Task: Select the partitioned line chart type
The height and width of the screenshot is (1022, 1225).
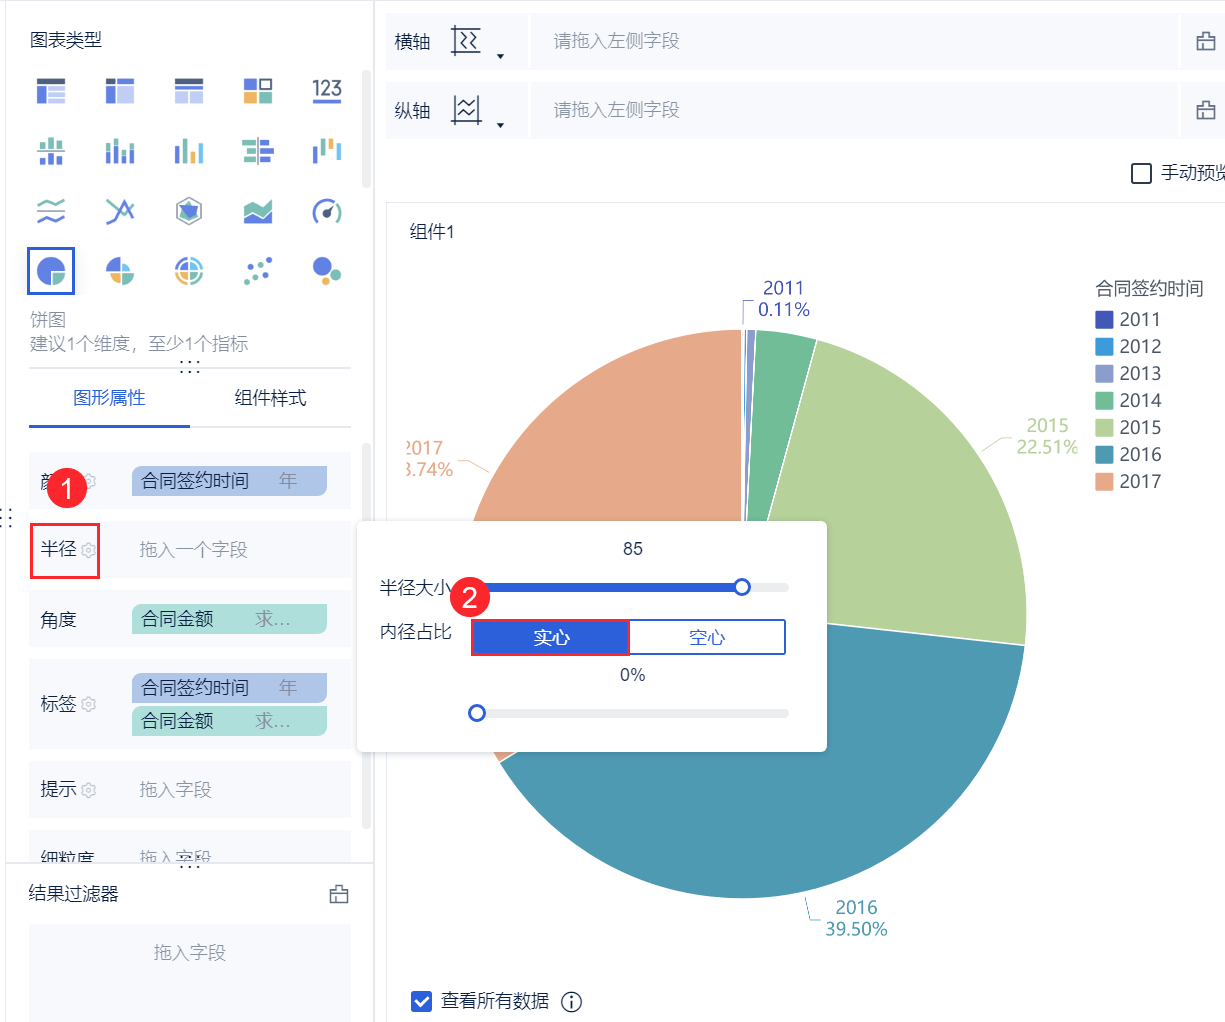Action: (x=51, y=211)
